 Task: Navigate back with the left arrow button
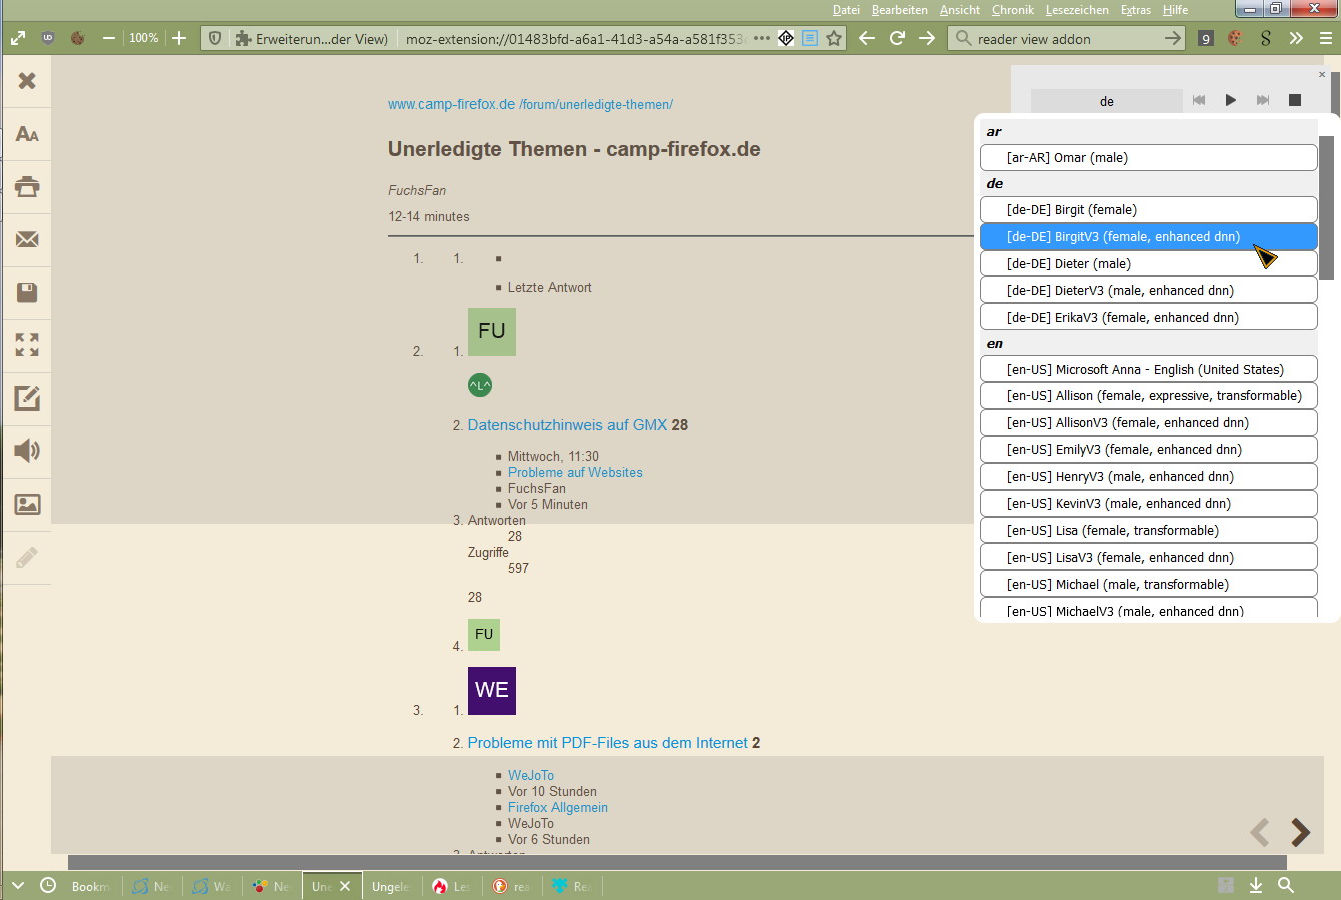(867, 38)
